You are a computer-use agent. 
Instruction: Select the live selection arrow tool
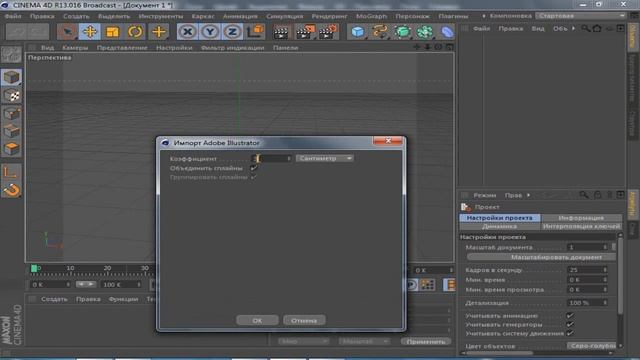click(67, 32)
